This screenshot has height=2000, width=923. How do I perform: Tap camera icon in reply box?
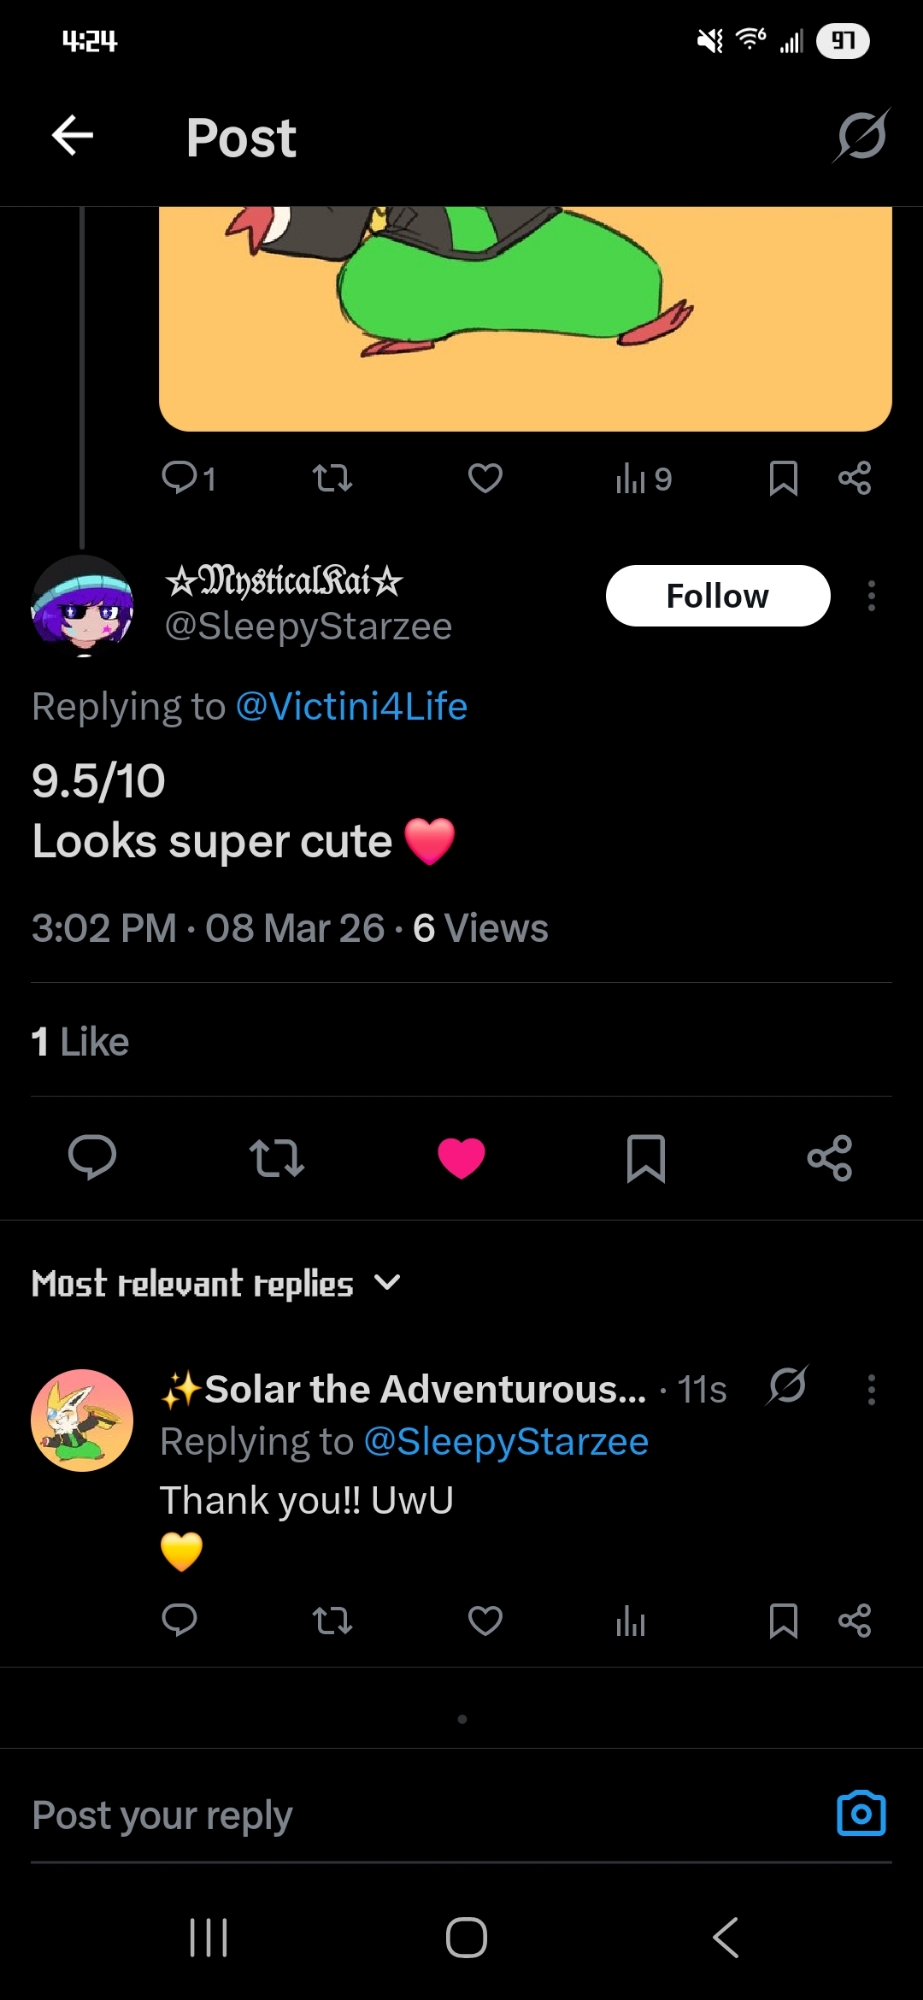[861, 1814]
